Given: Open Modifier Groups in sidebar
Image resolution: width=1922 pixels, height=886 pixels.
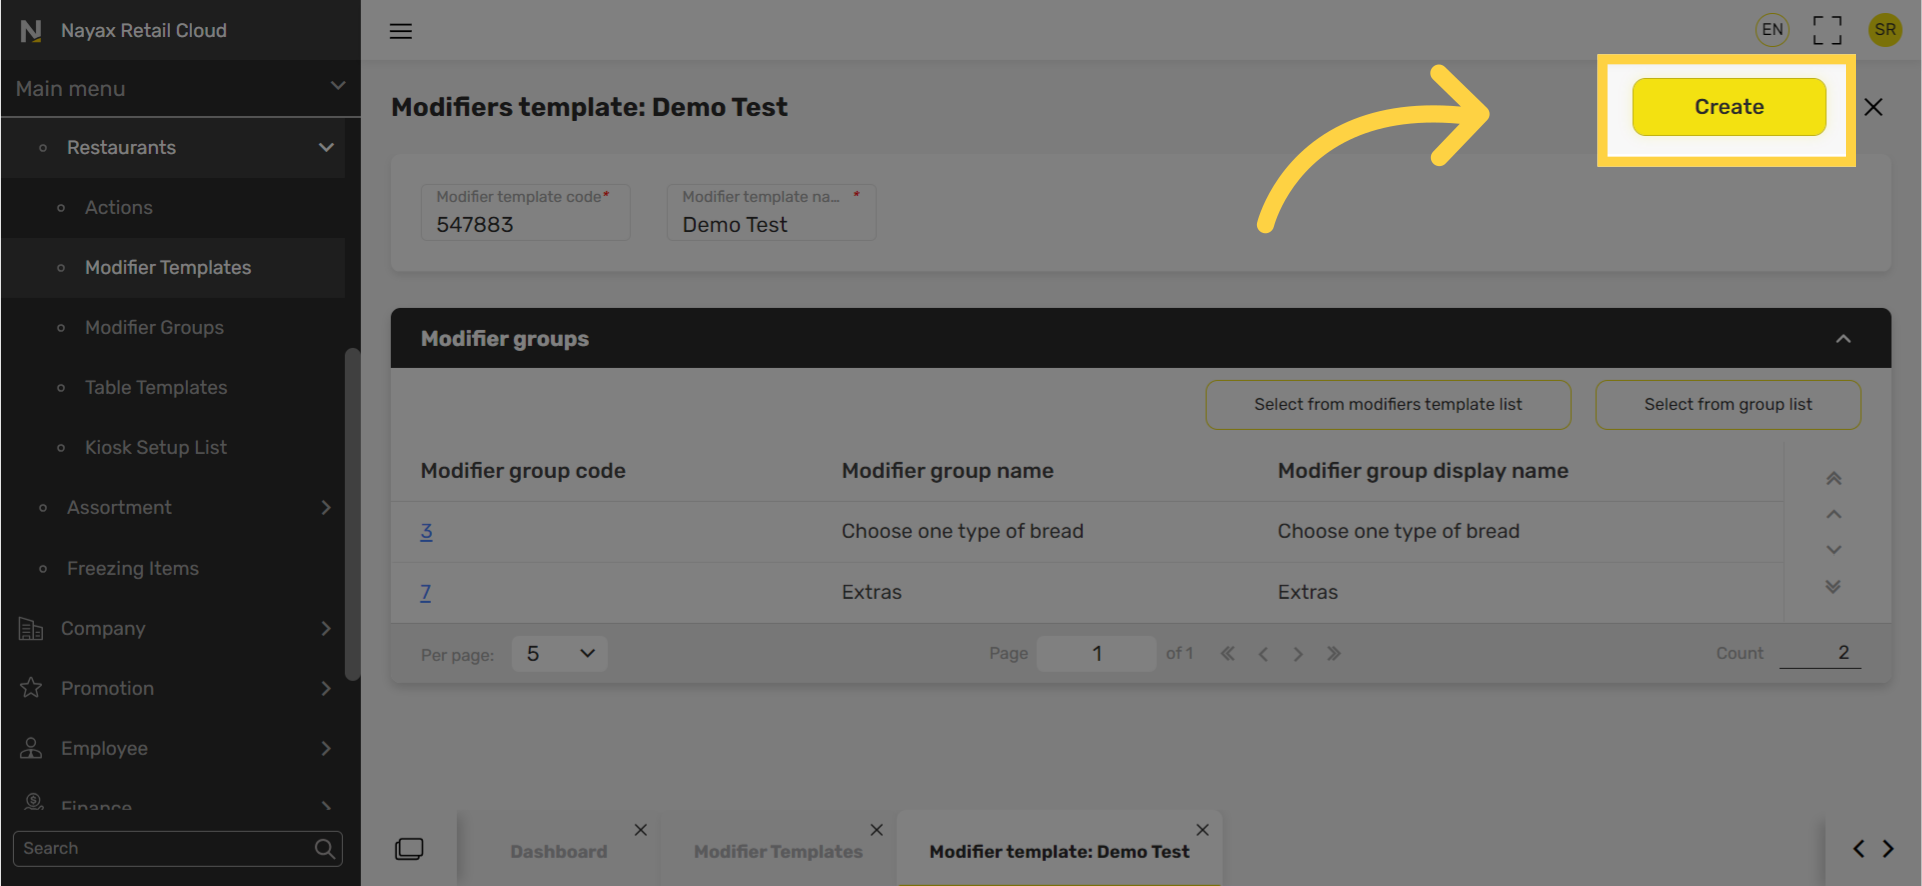Looking at the screenshot, I should tap(154, 327).
